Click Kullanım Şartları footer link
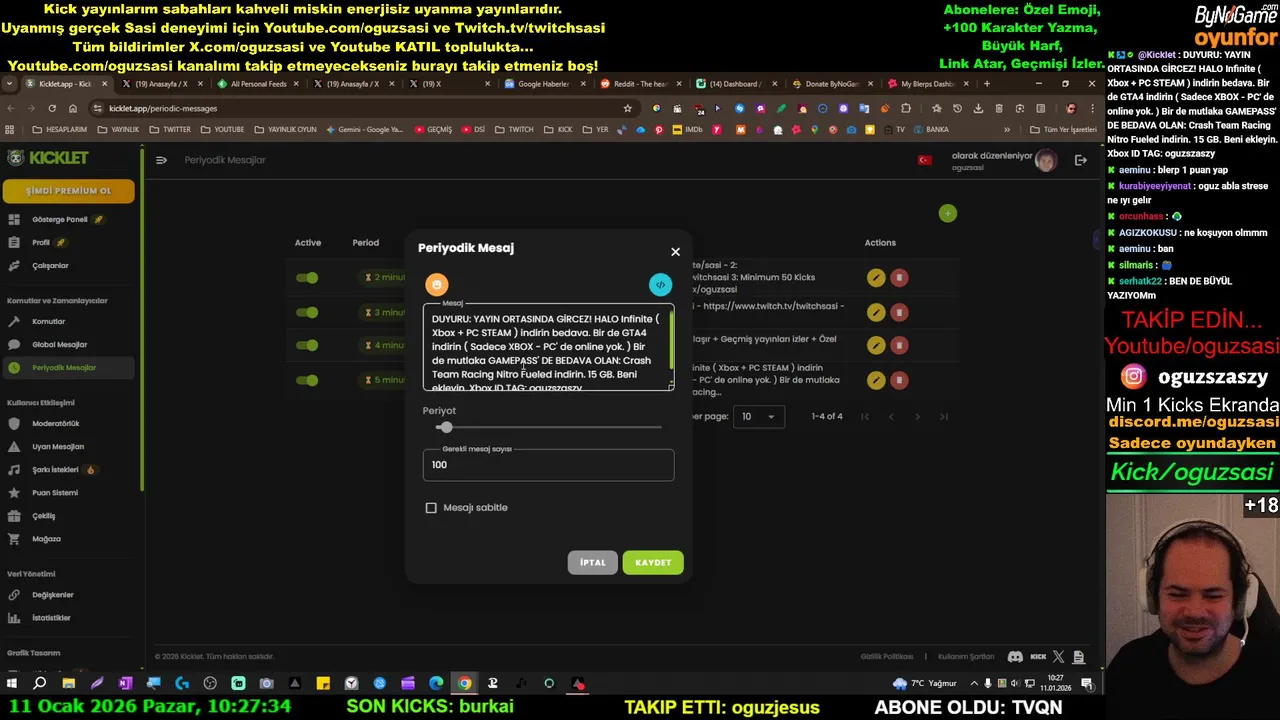Image resolution: width=1280 pixels, height=720 pixels. pyautogui.click(x=966, y=657)
